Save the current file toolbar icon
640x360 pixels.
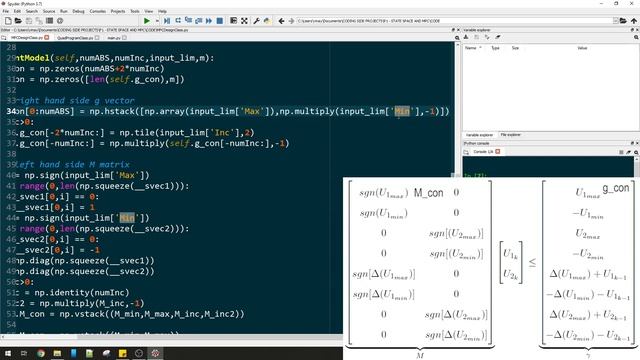[29, 21]
